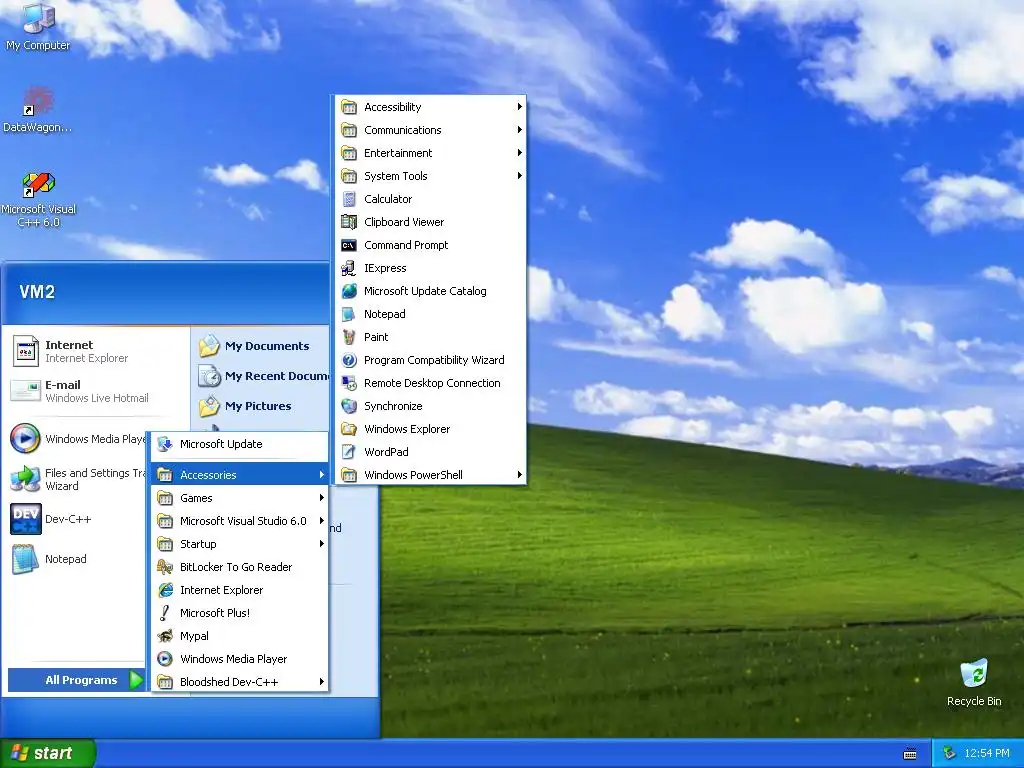Launch Paint icon
Image resolution: width=1024 pixels, height=768 pixels.
(x=349, y=337)
